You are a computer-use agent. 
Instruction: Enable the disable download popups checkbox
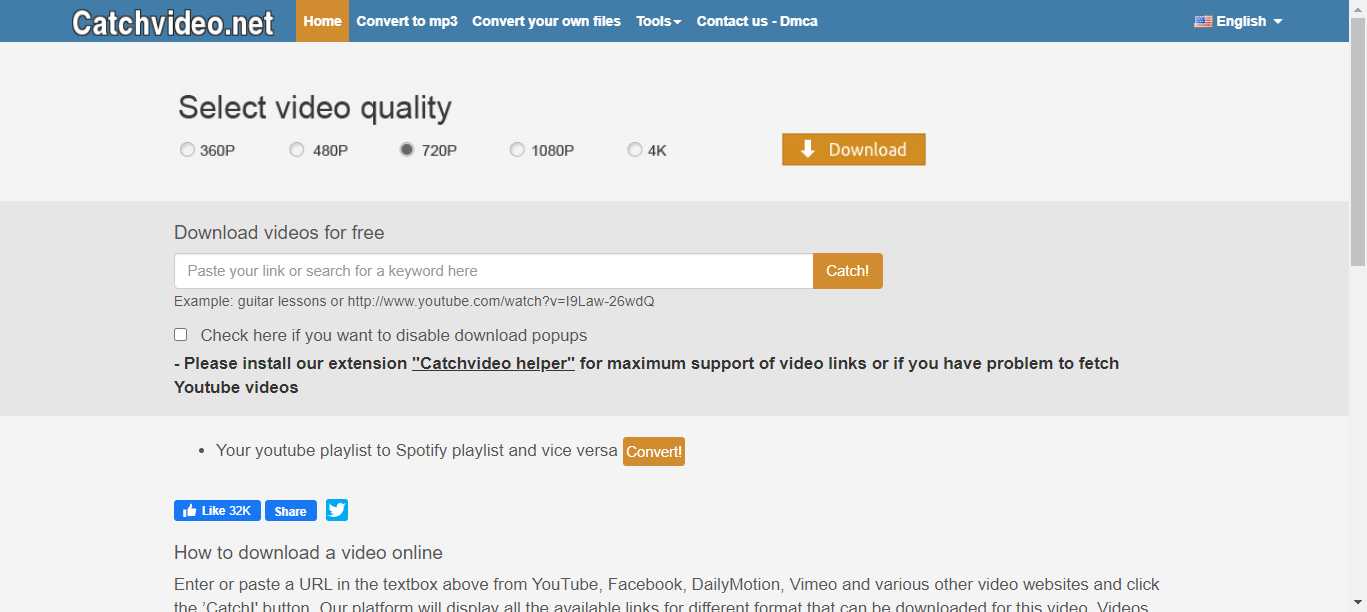click(x=181, y=335)
